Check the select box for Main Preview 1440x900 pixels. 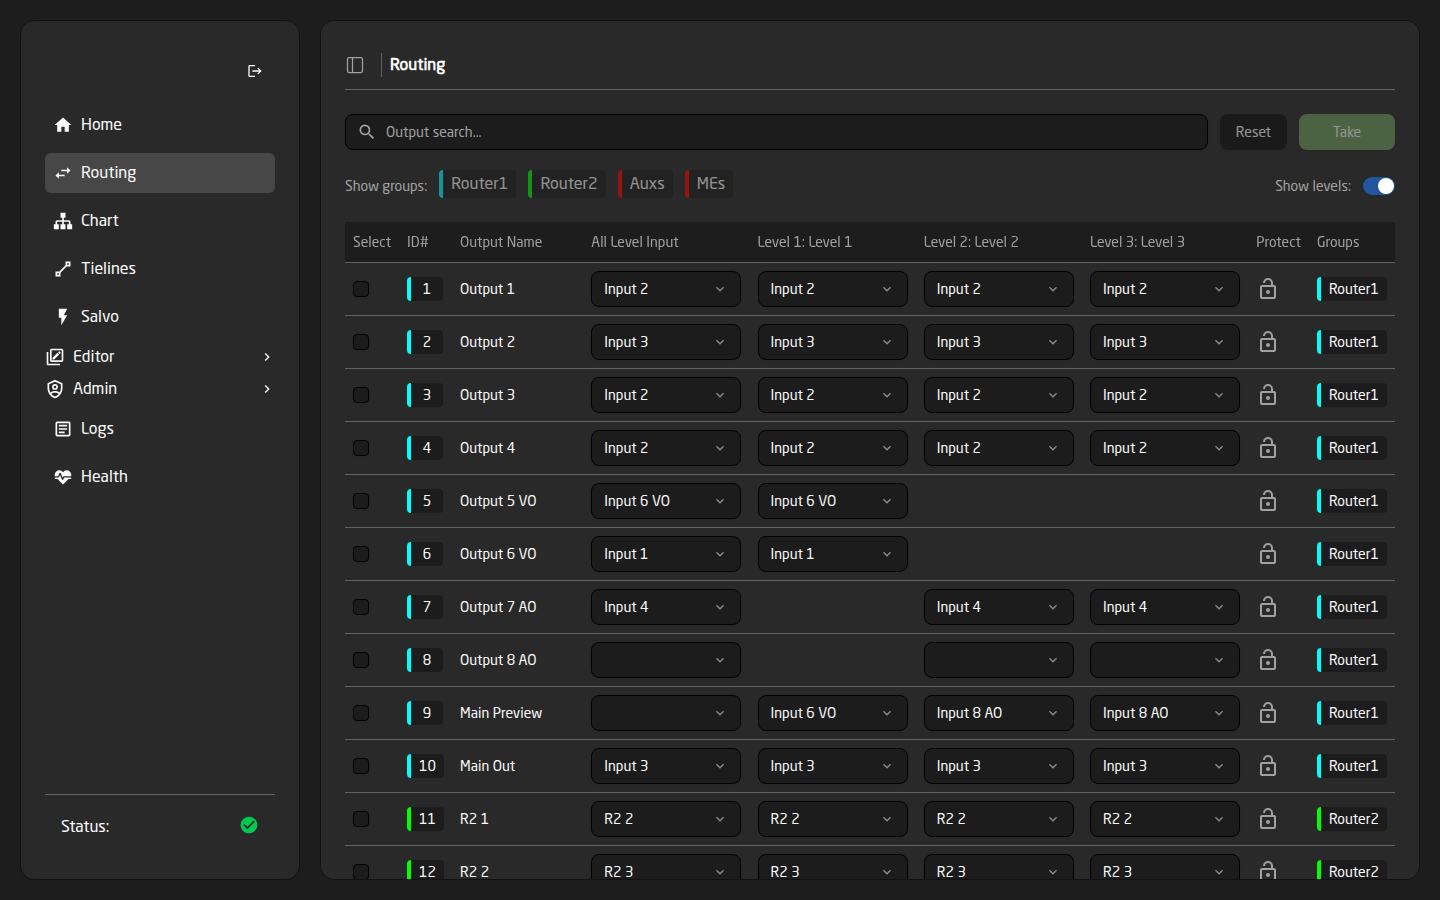(x=361, y=713)
